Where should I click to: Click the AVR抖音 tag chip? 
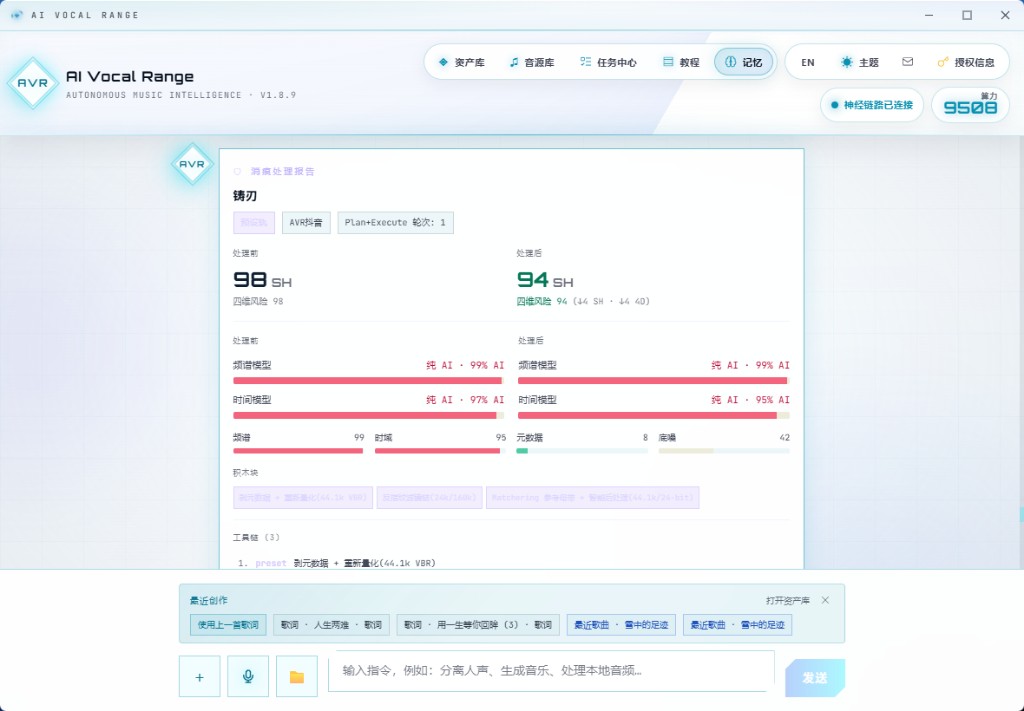click(306, 223)
